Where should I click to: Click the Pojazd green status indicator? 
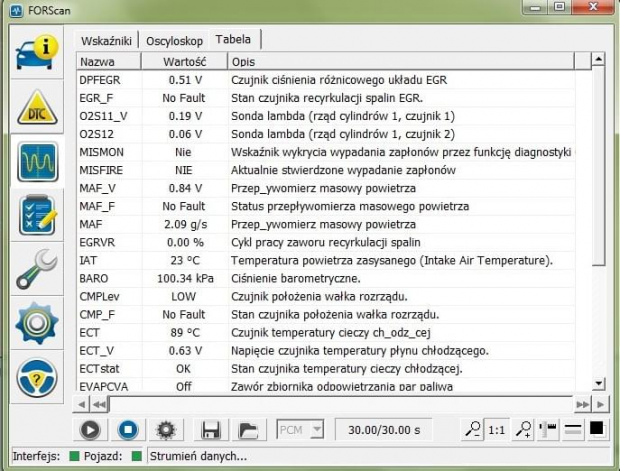click(136, 456)
